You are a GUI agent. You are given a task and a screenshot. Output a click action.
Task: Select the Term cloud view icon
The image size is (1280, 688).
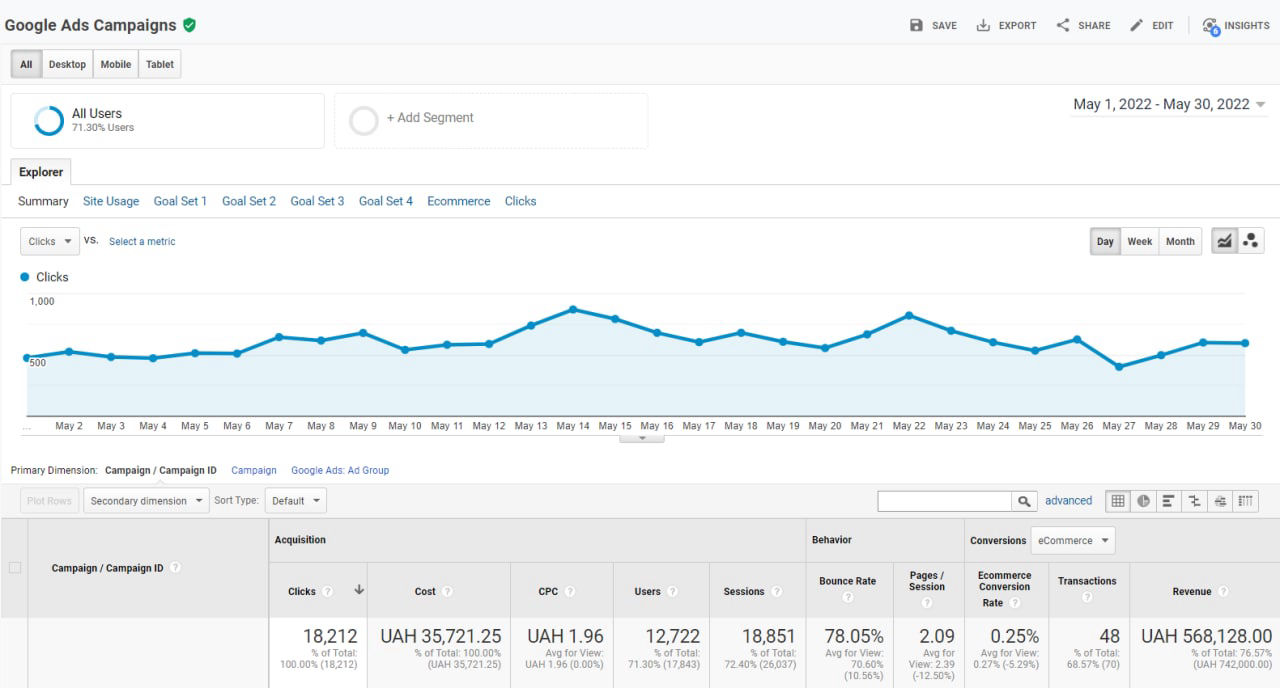[x=1220, y=501]
